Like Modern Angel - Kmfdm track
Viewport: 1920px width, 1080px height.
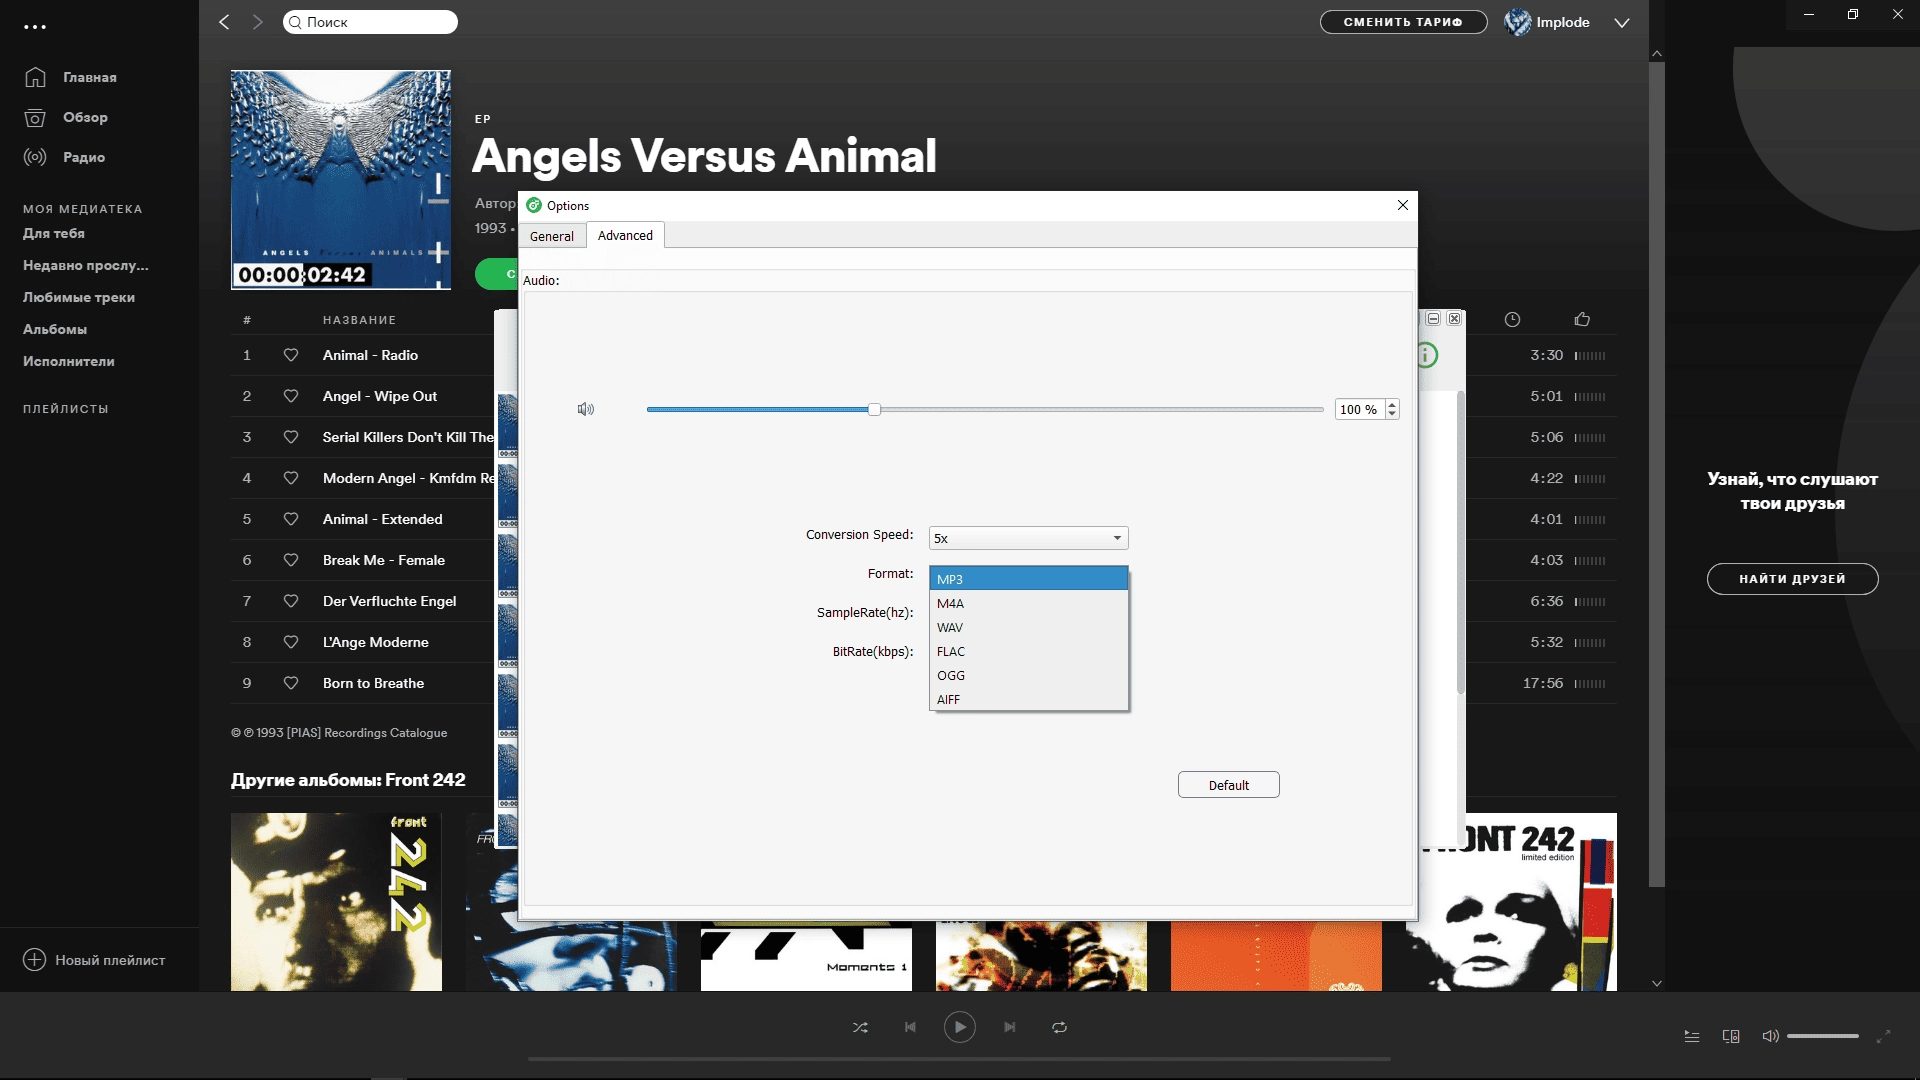[x=291, y=478]
